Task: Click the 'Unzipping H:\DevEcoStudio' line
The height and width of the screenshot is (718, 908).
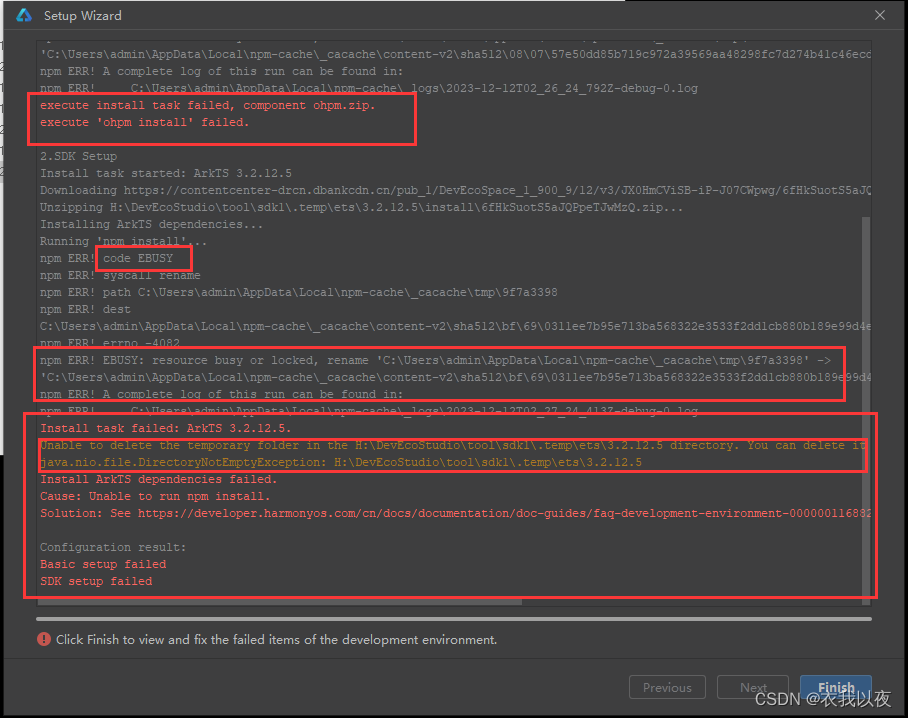Action: point(361,207)
